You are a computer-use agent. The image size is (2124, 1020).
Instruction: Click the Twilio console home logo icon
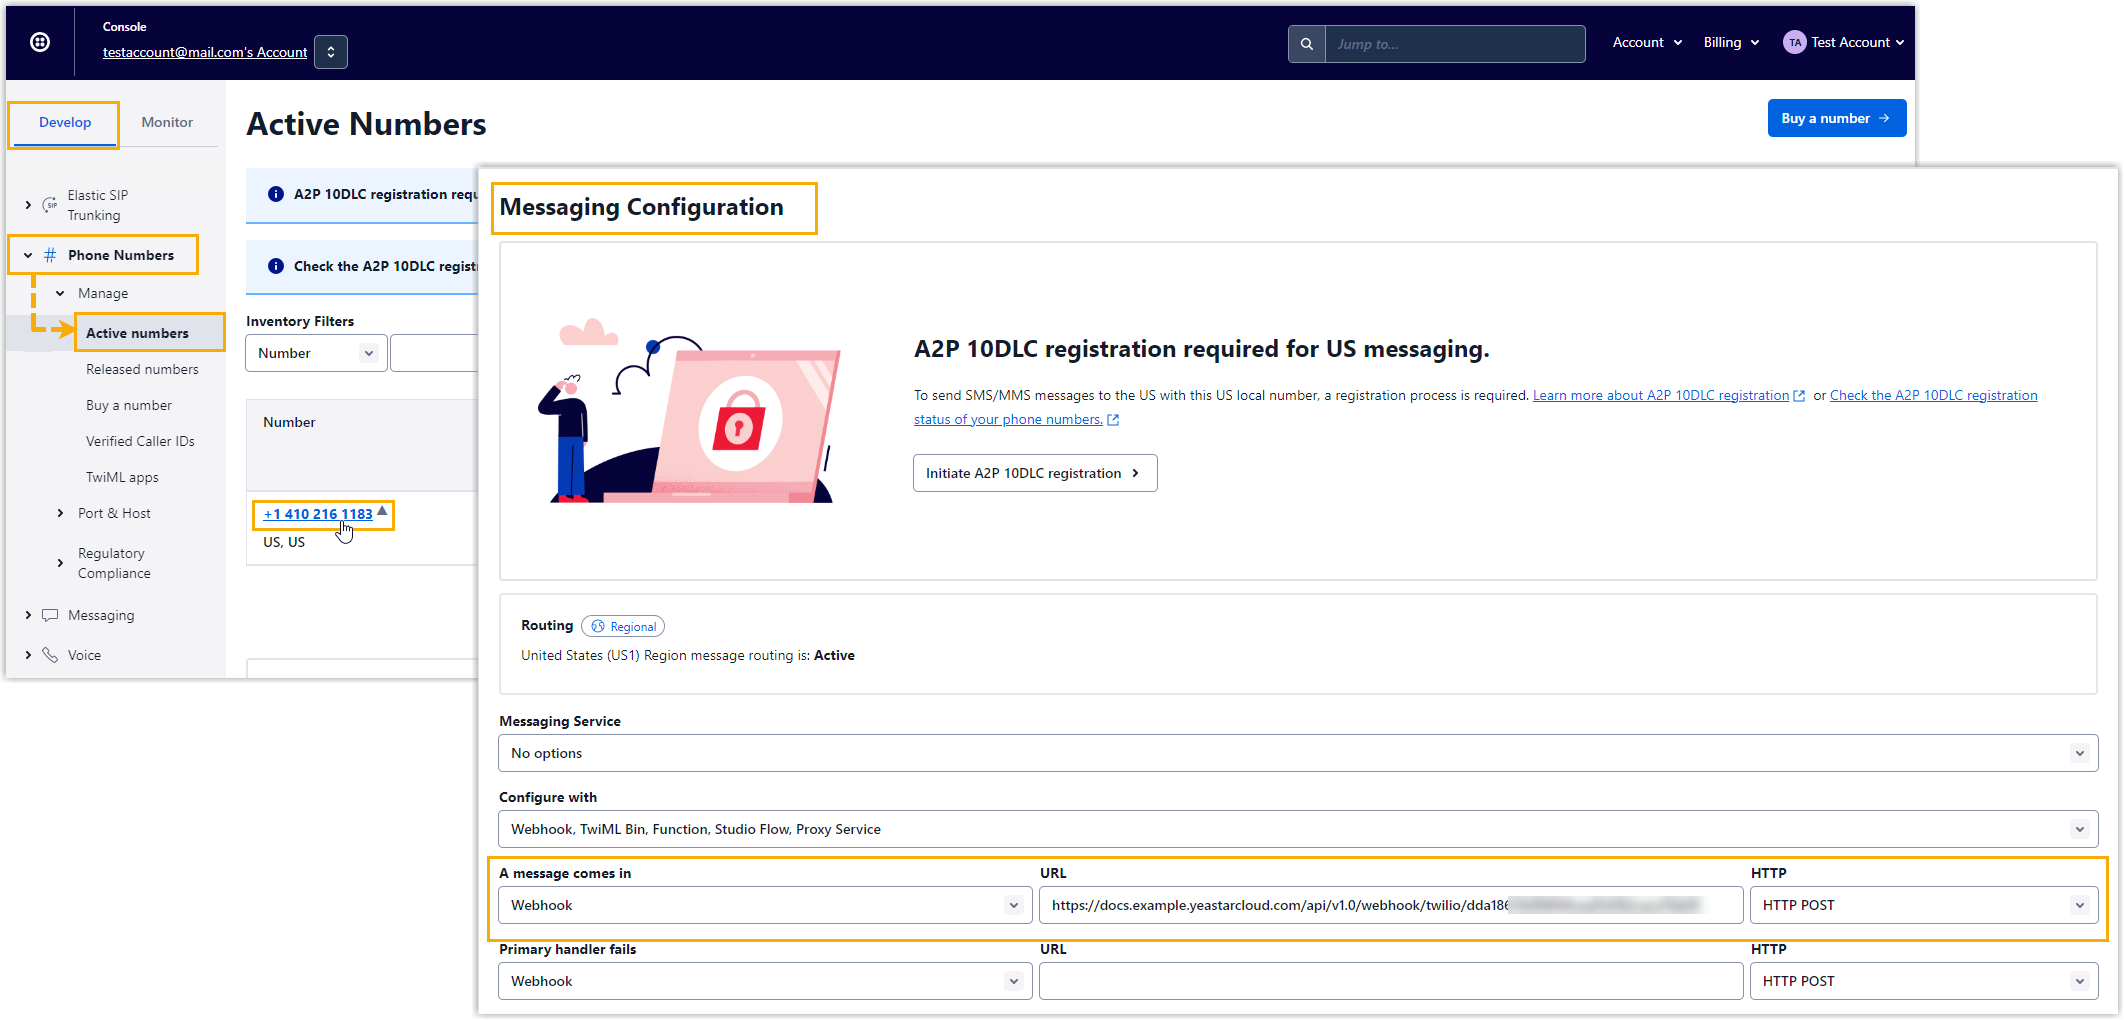click(40, 42)
